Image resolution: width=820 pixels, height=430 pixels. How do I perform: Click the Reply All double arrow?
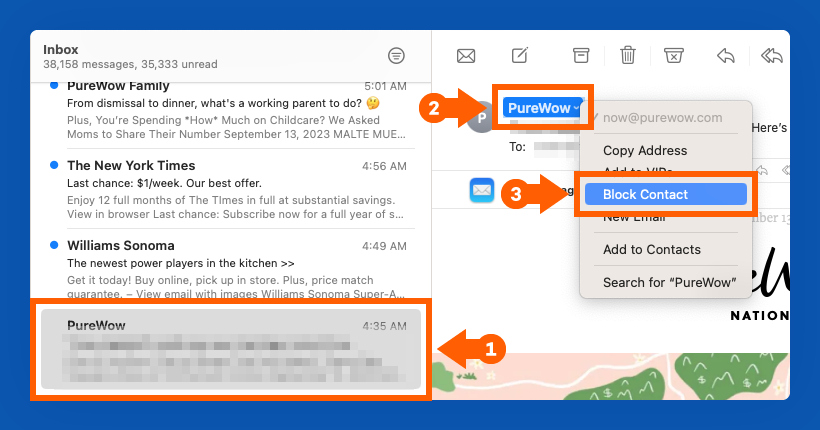coord(772,55)
